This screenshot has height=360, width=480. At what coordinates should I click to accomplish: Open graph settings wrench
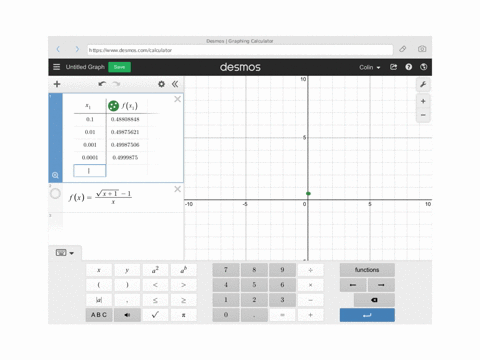423,85
